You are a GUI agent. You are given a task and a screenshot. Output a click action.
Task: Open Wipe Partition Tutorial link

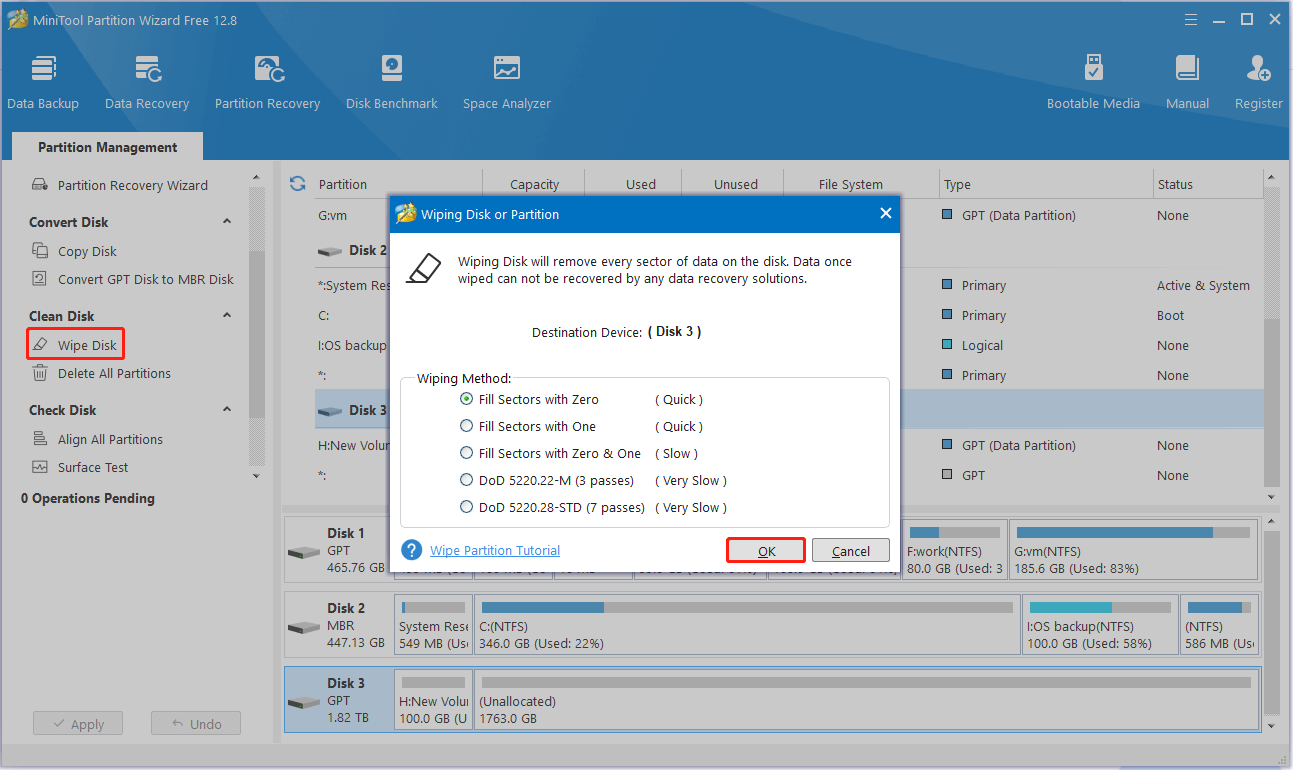pos(495,550)
